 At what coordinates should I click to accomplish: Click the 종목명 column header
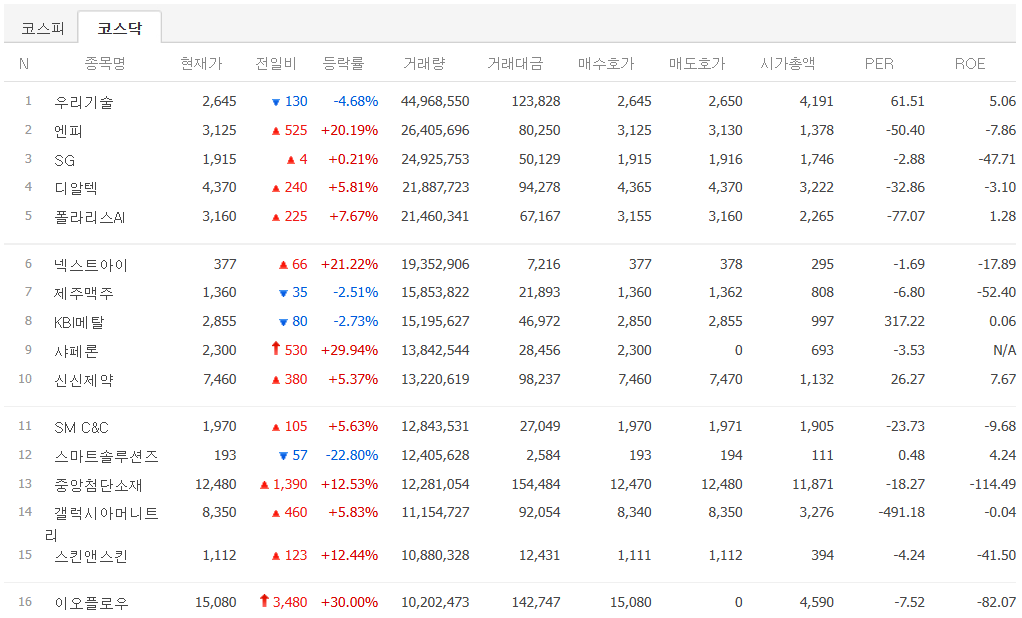coord(105,63)
